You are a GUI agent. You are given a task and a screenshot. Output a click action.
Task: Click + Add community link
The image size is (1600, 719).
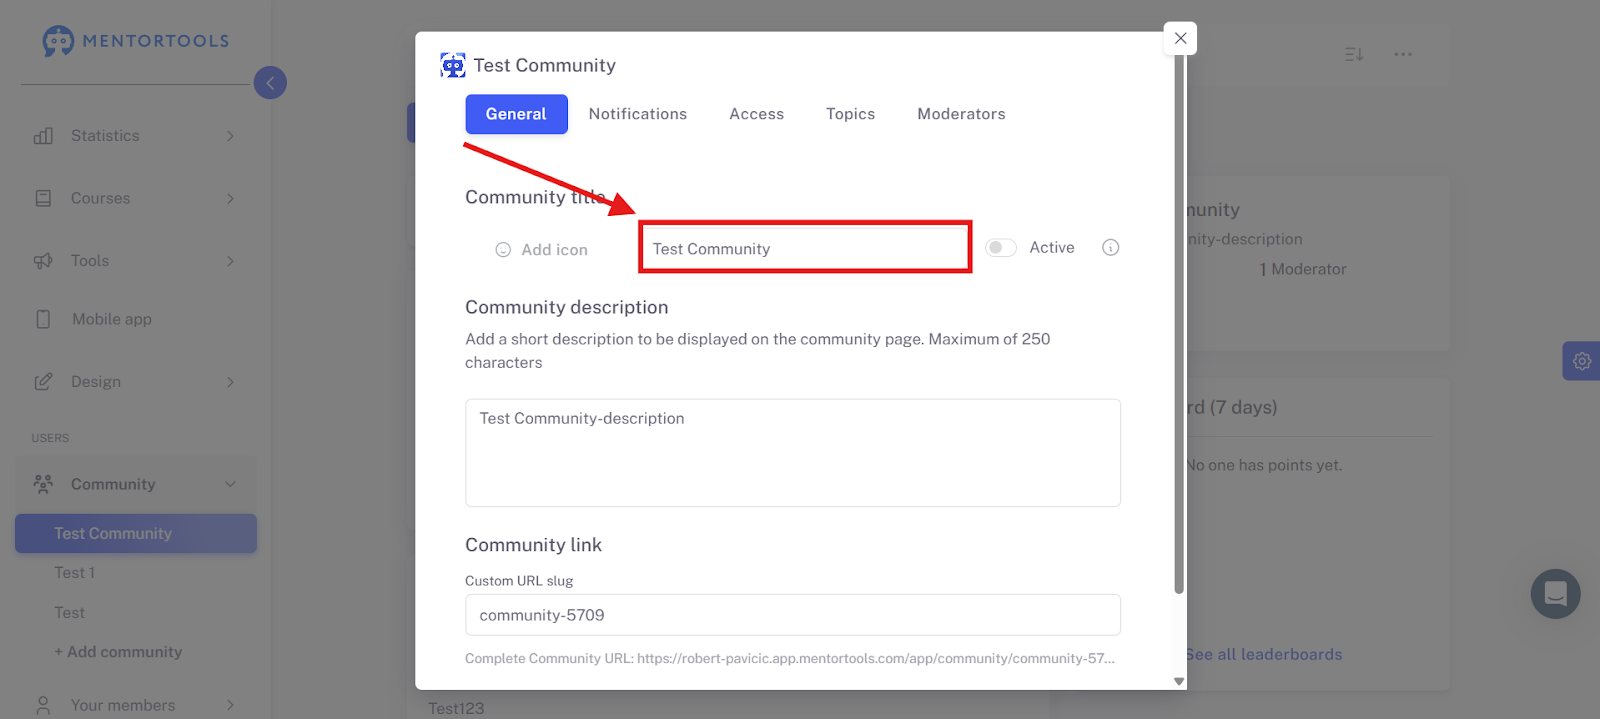[x=118, y=652]
